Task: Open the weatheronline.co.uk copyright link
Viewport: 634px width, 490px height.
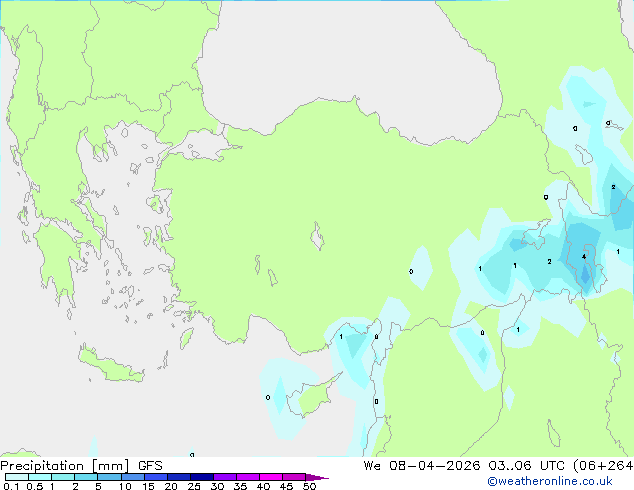Action: (550, 482)
